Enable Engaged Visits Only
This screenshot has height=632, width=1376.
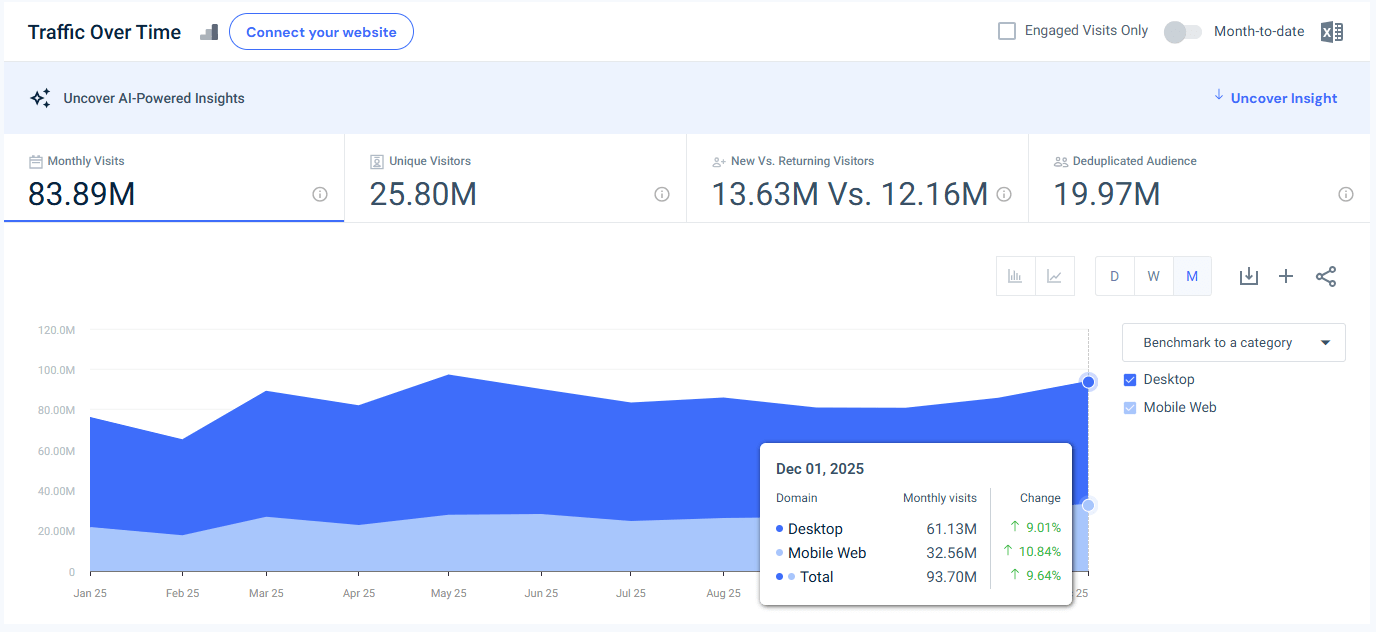(x=1006, y=30)
